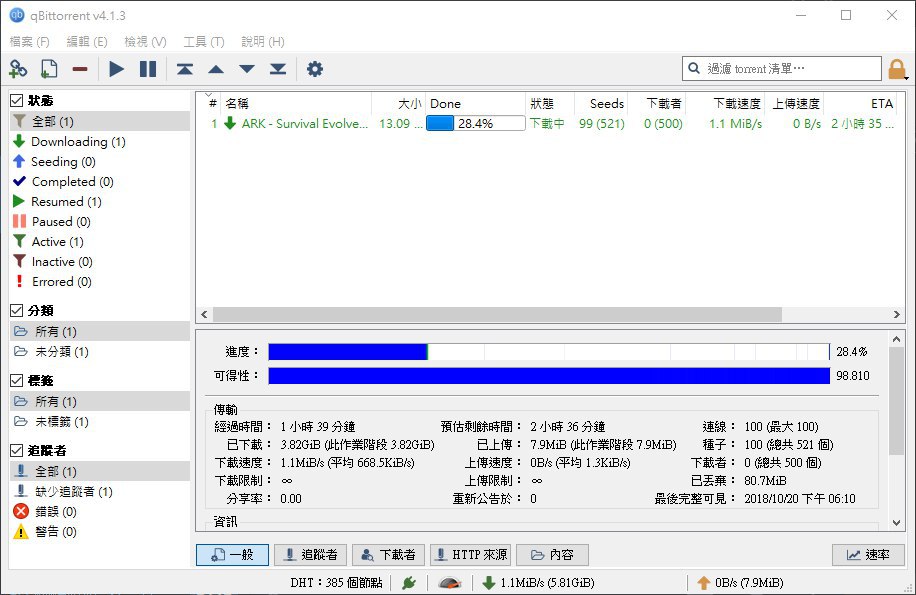Select 未分類 (1) category
Image resolution: width=916 pixels, height=595 pixels.
(x=100, y=352)
